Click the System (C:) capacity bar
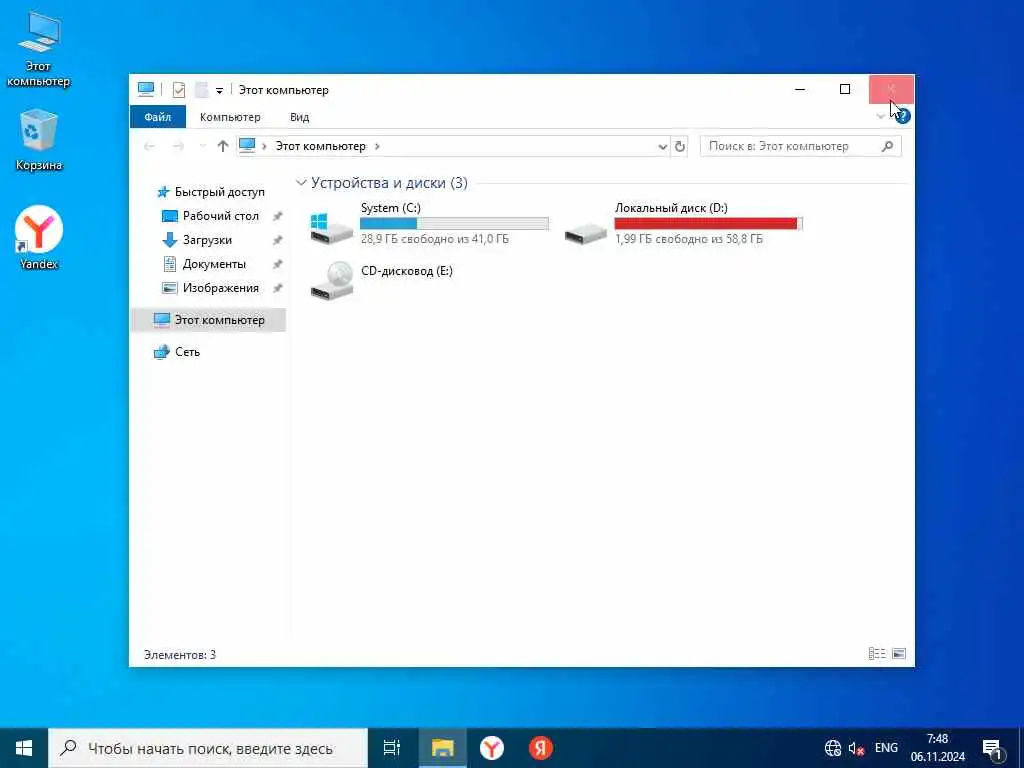This screenshot has width=1024, height=768. 455,224
